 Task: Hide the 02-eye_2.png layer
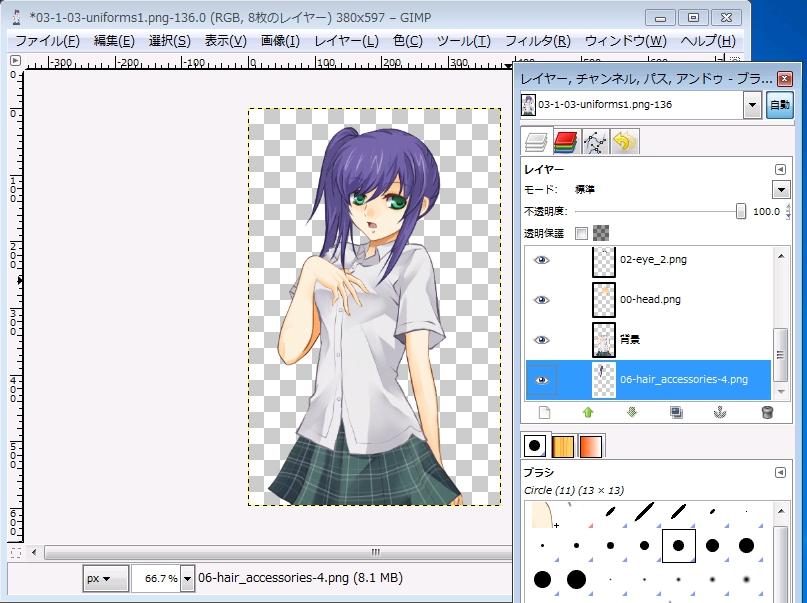tap(541, 260)
